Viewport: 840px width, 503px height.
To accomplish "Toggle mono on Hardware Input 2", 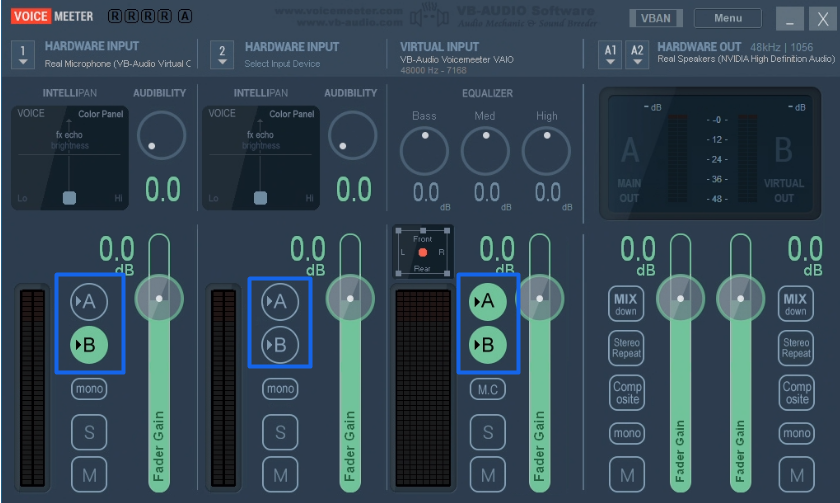I will tap(280, 389).
